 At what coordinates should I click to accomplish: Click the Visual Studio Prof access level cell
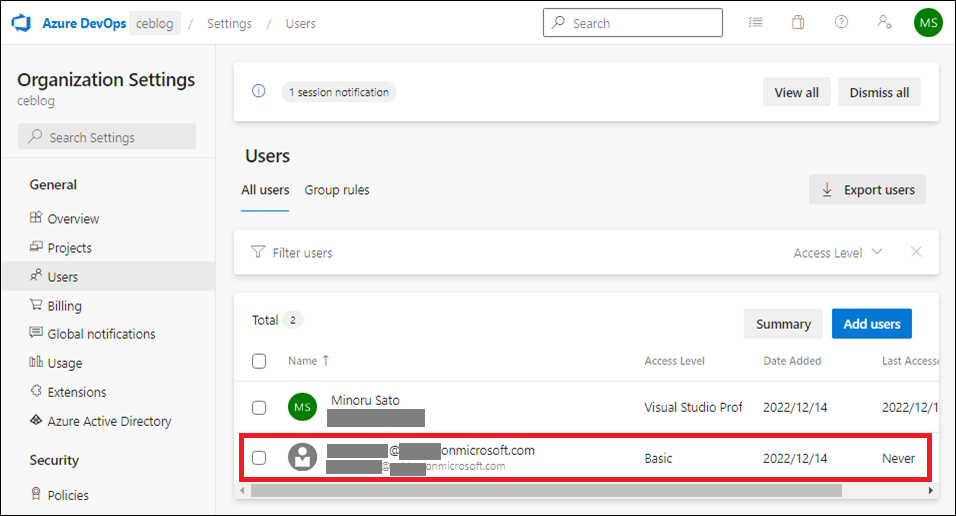693,407
